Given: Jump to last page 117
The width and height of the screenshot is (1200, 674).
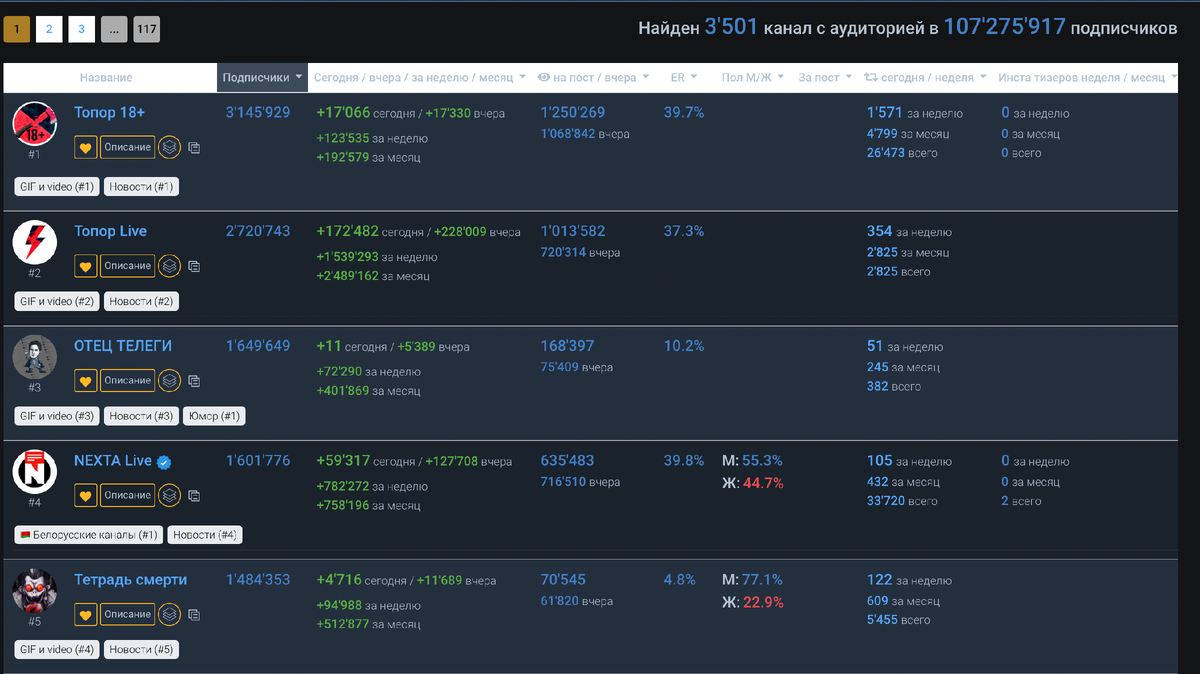Looking at the screenshot, I should 147,30.
